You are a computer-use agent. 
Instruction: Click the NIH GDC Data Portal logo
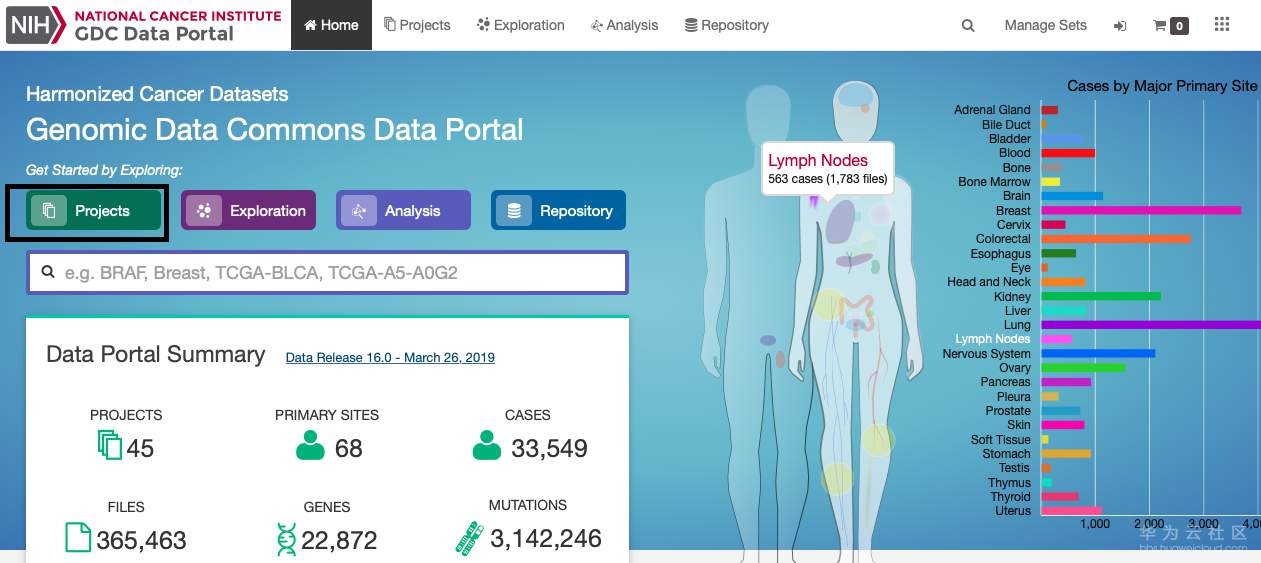coord(144,25)
